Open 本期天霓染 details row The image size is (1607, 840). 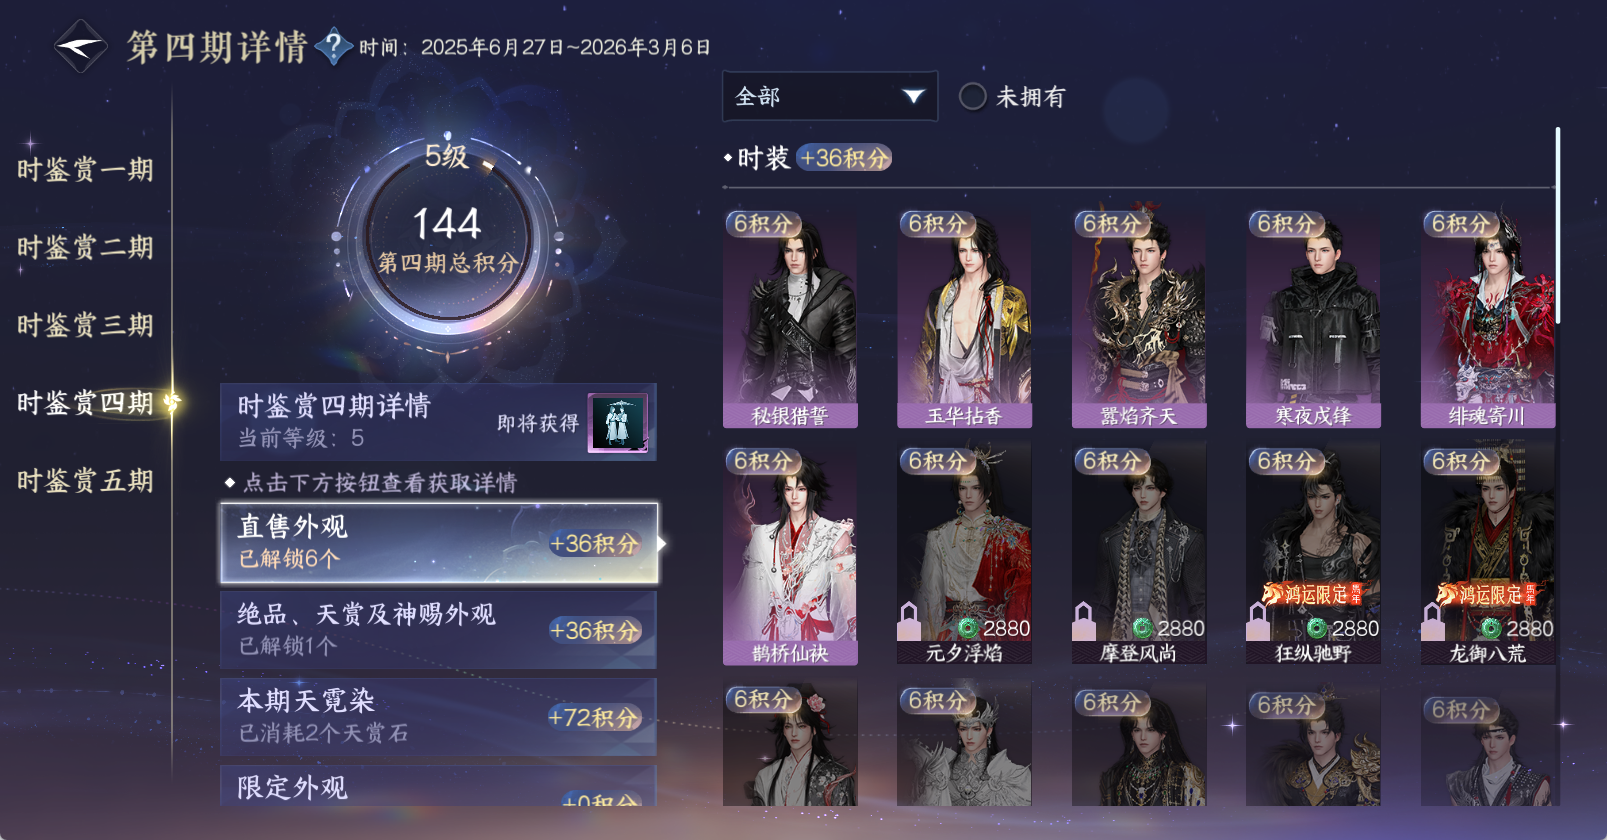(x=439, y=717)
